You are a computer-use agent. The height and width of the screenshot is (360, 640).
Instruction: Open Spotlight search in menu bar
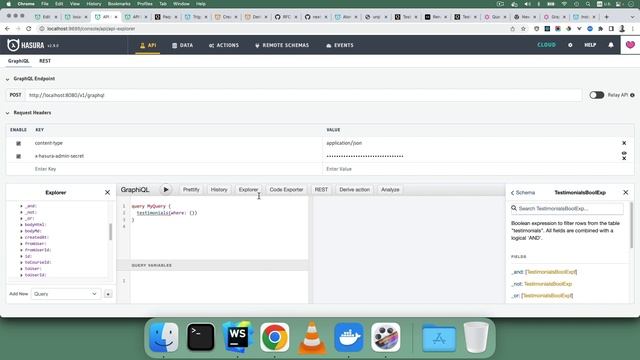pos(588,4)
